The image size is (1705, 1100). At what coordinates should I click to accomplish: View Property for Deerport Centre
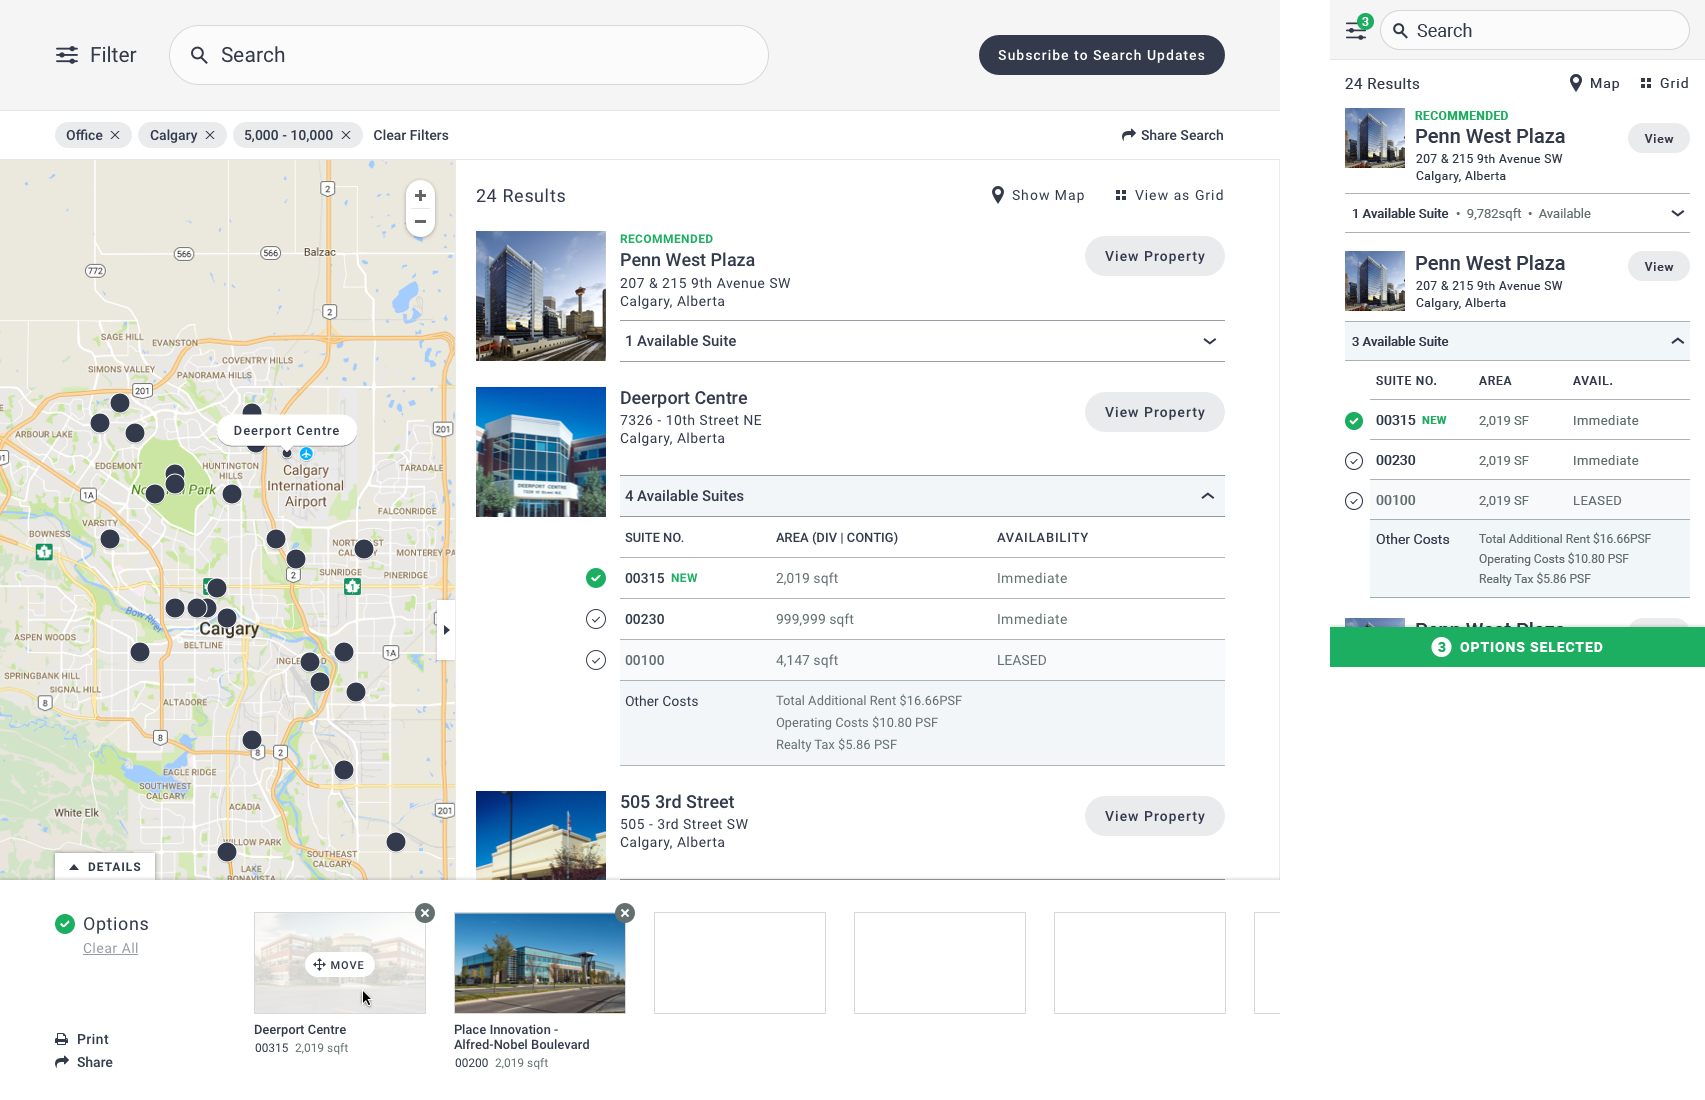click(x=1155, y=412)
